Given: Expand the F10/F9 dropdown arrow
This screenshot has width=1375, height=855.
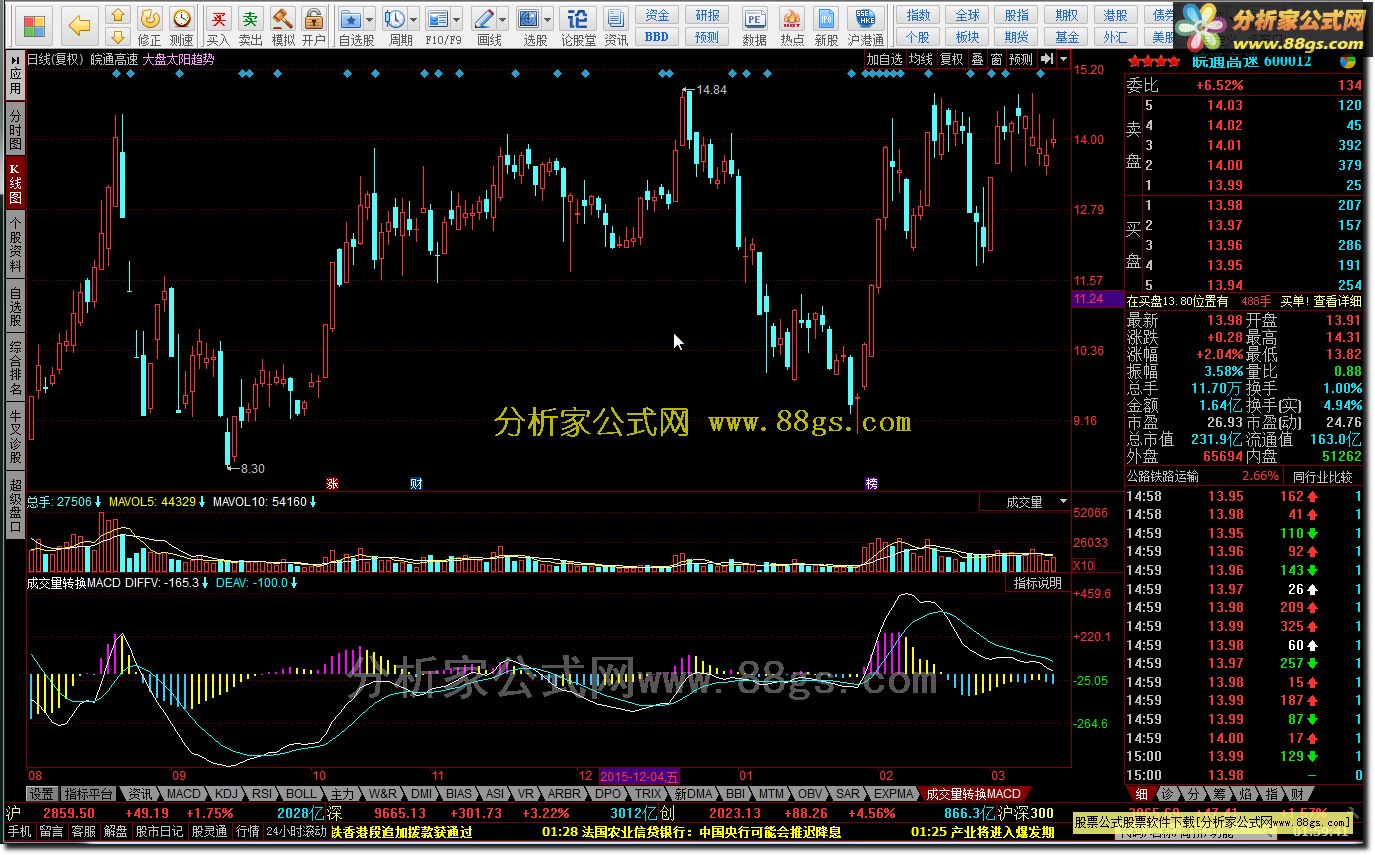Looking at the screenshot, I should (x=457, y=19).
